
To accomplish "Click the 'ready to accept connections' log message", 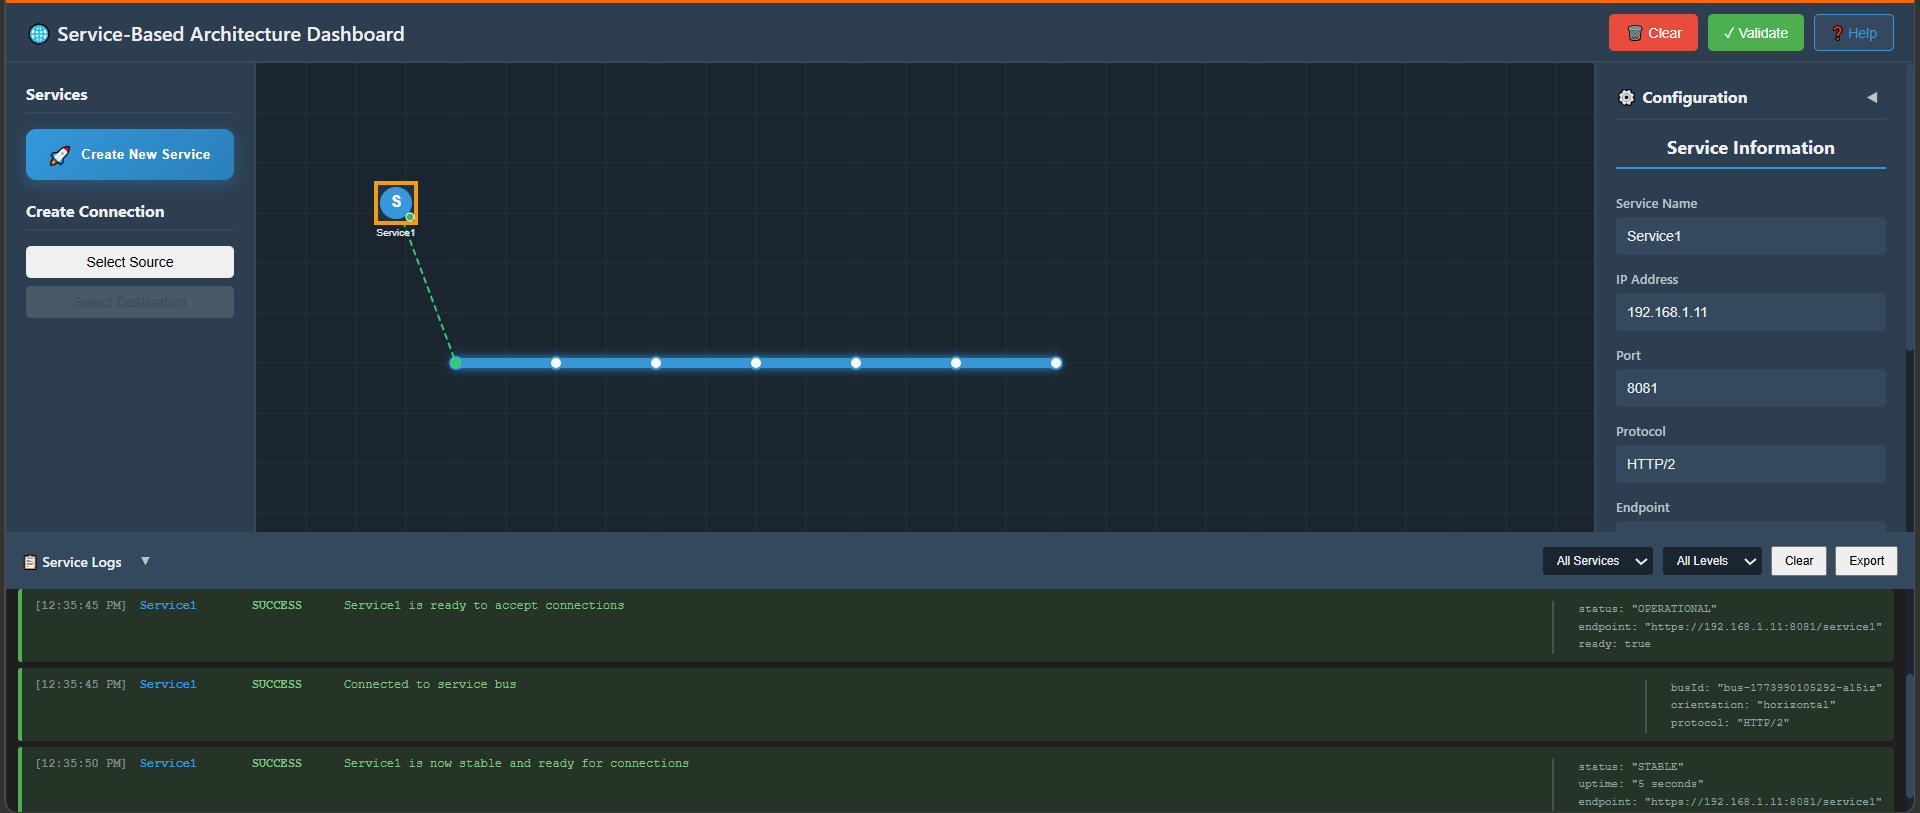I will click(484, 605).
